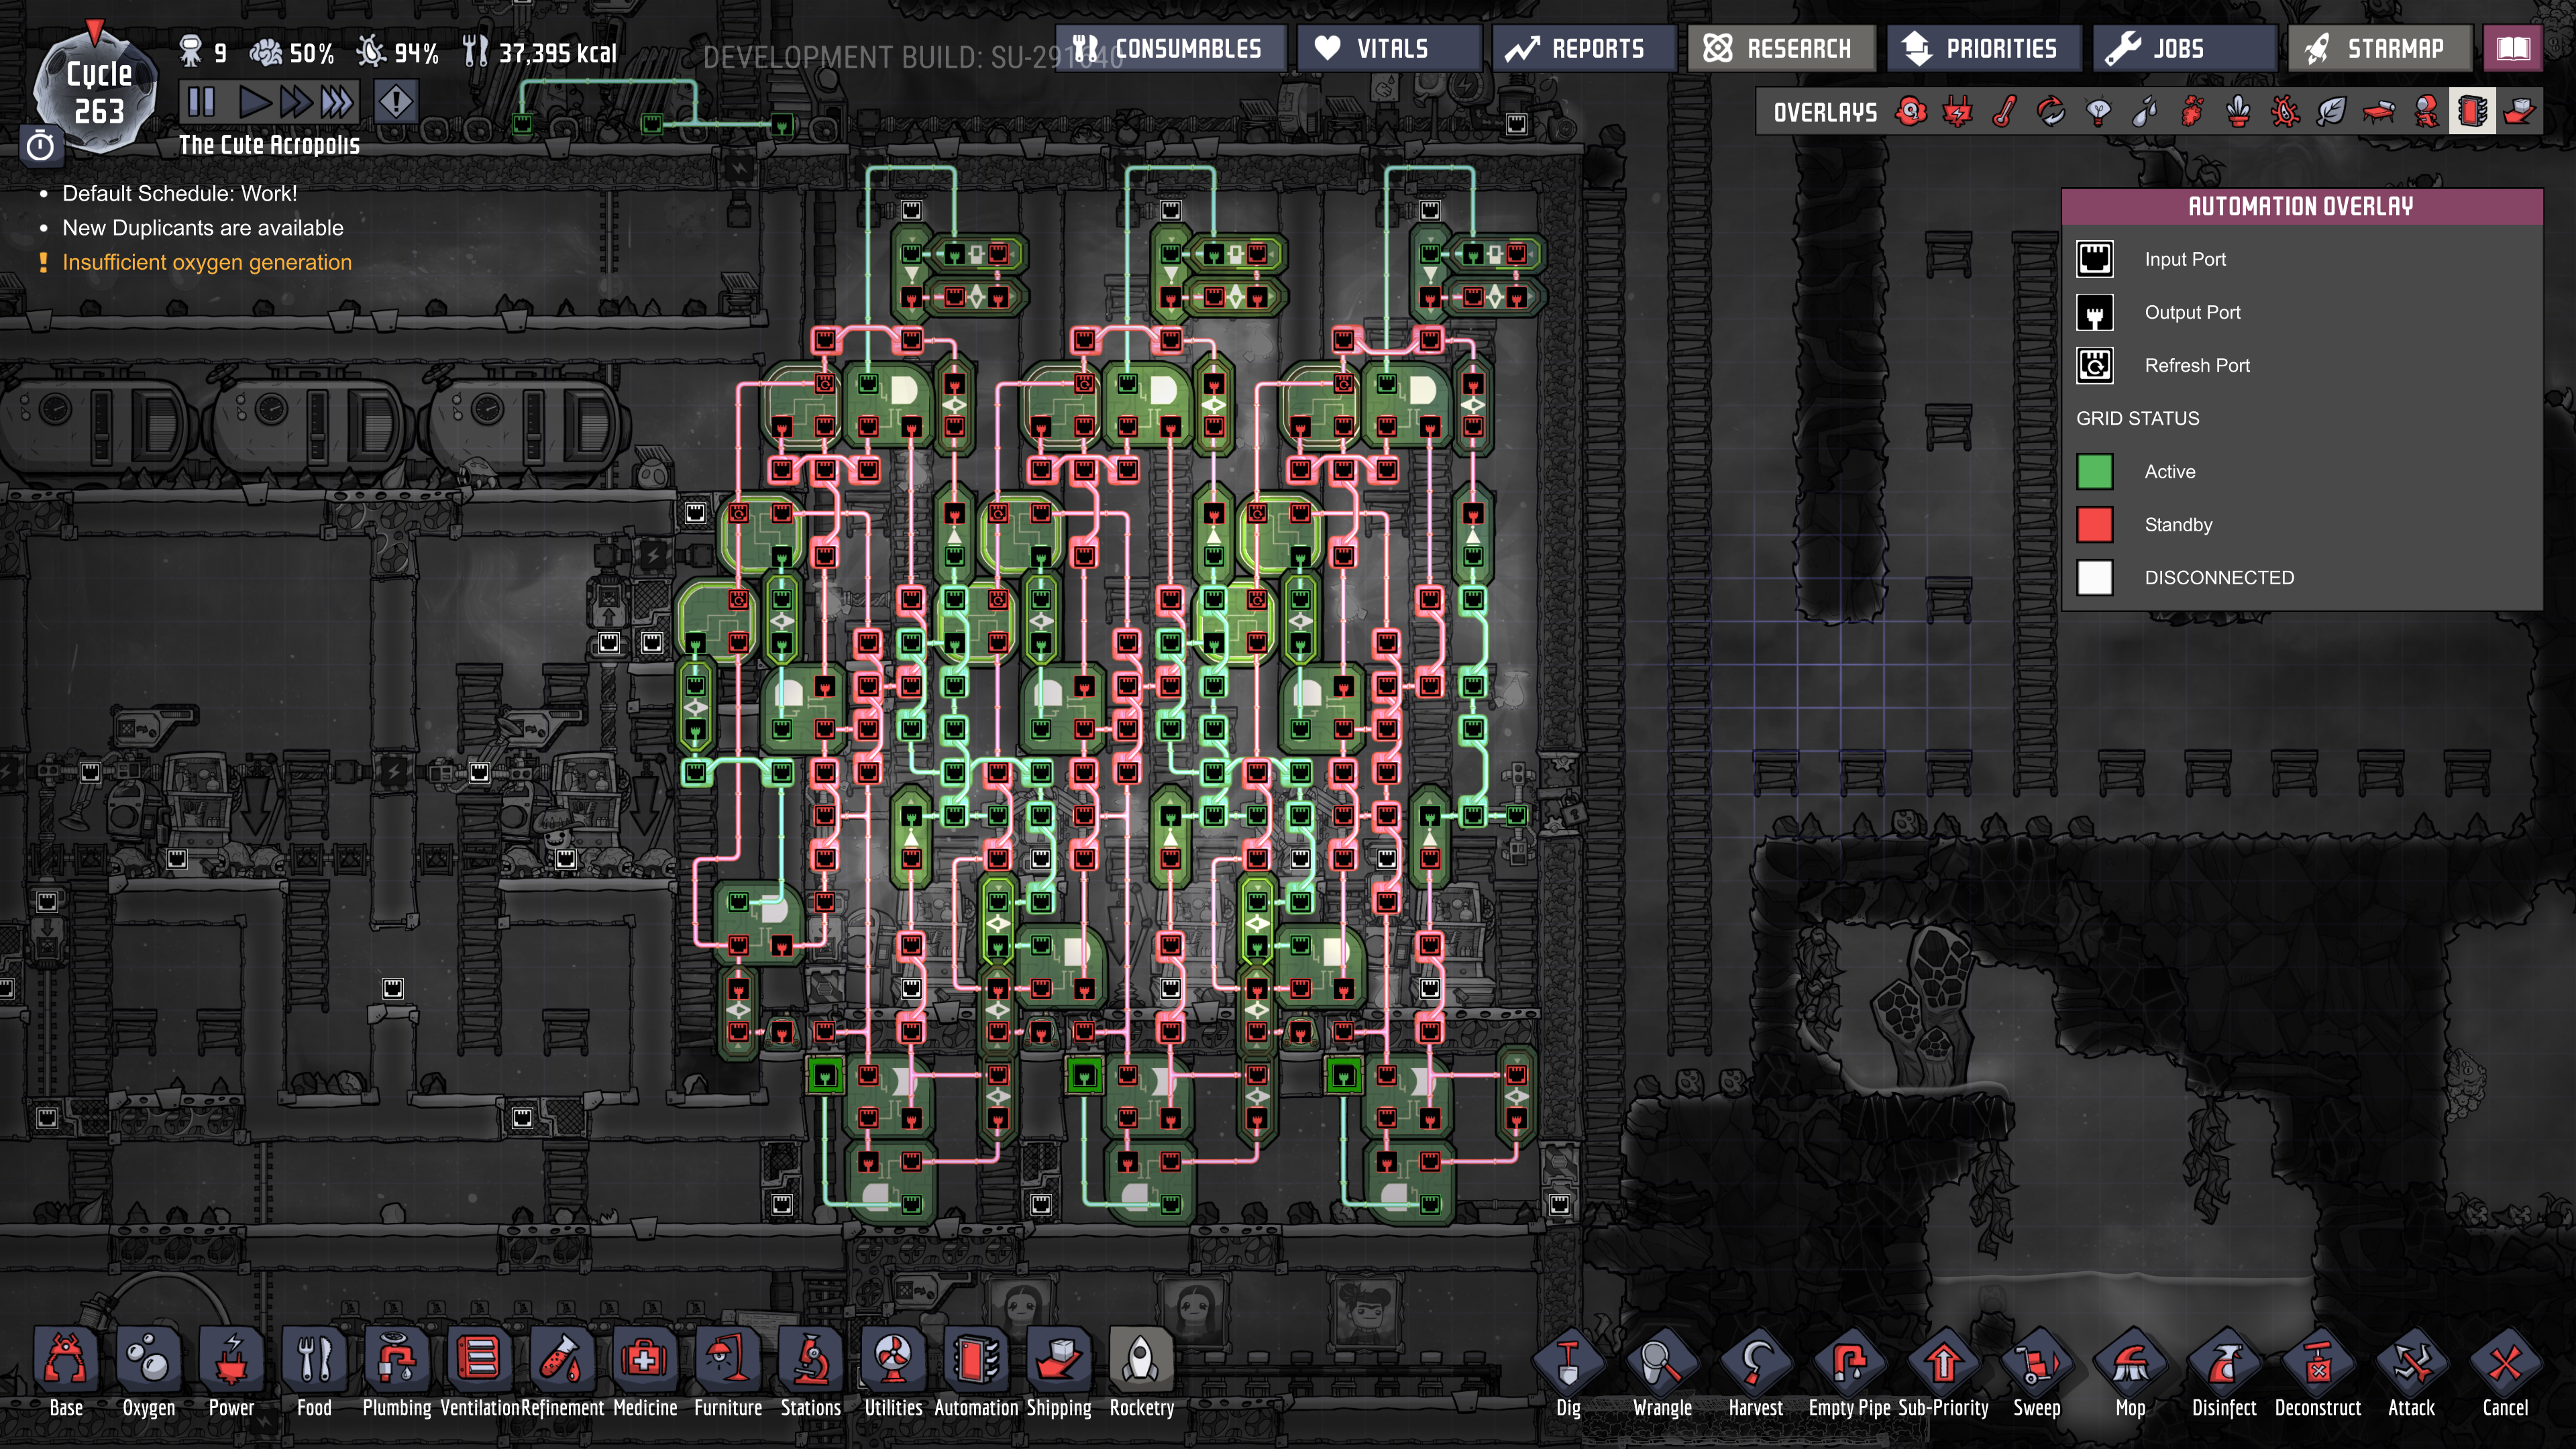Toggle the Power overlay icon
The width and height of the screenshot is (2576, 1449).
coord(1957,112)
